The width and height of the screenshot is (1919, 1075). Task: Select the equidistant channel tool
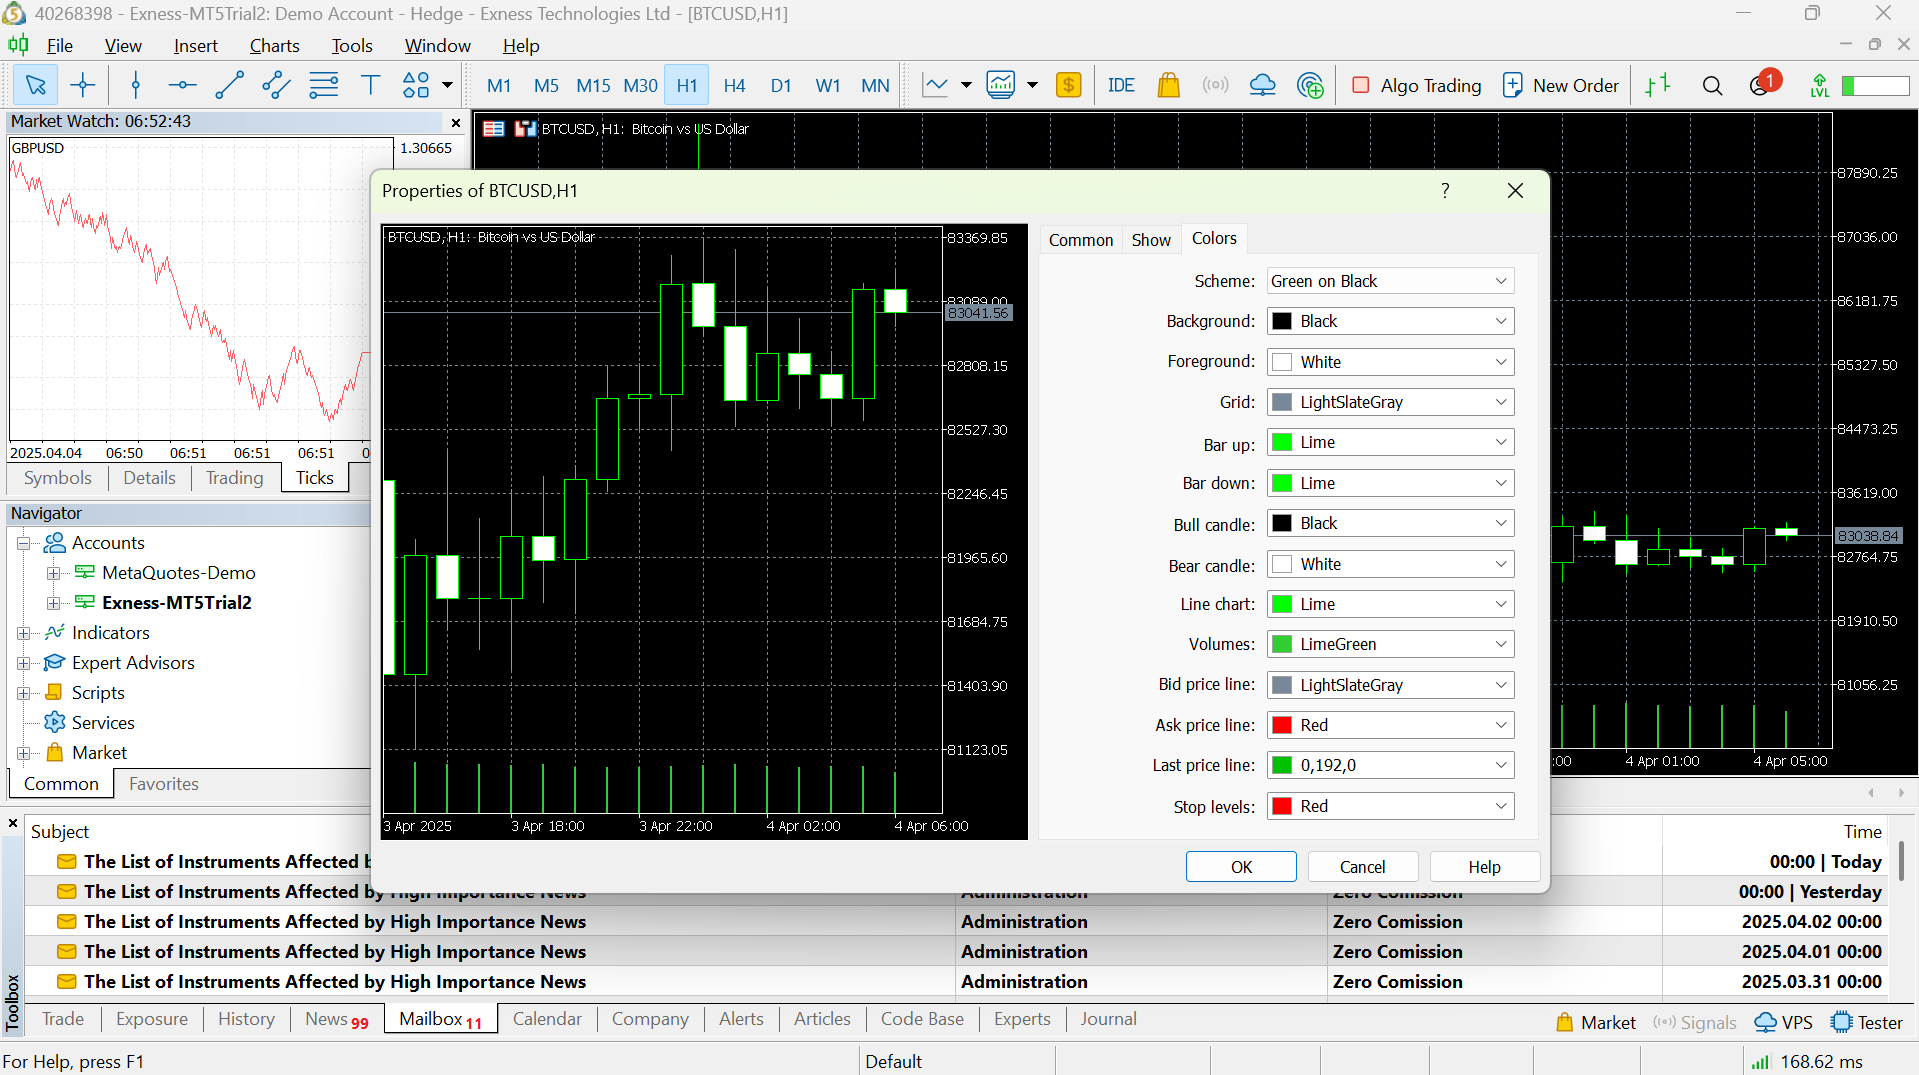tap(276, 85)
